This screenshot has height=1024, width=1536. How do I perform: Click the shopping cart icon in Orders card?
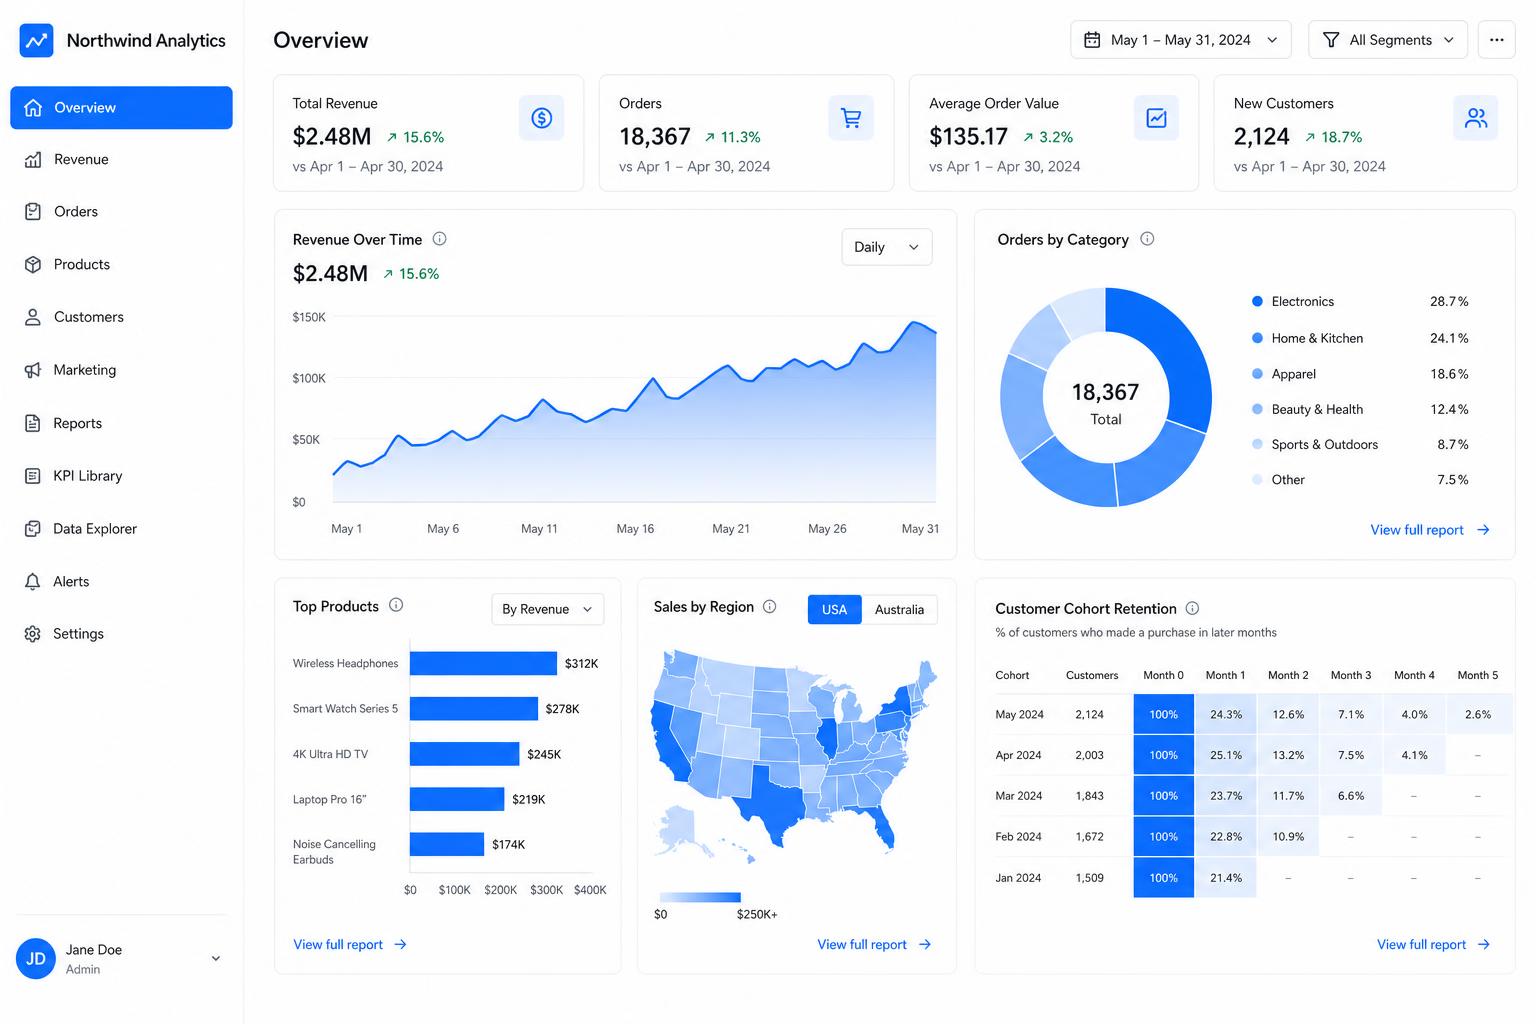click(851, 118)
